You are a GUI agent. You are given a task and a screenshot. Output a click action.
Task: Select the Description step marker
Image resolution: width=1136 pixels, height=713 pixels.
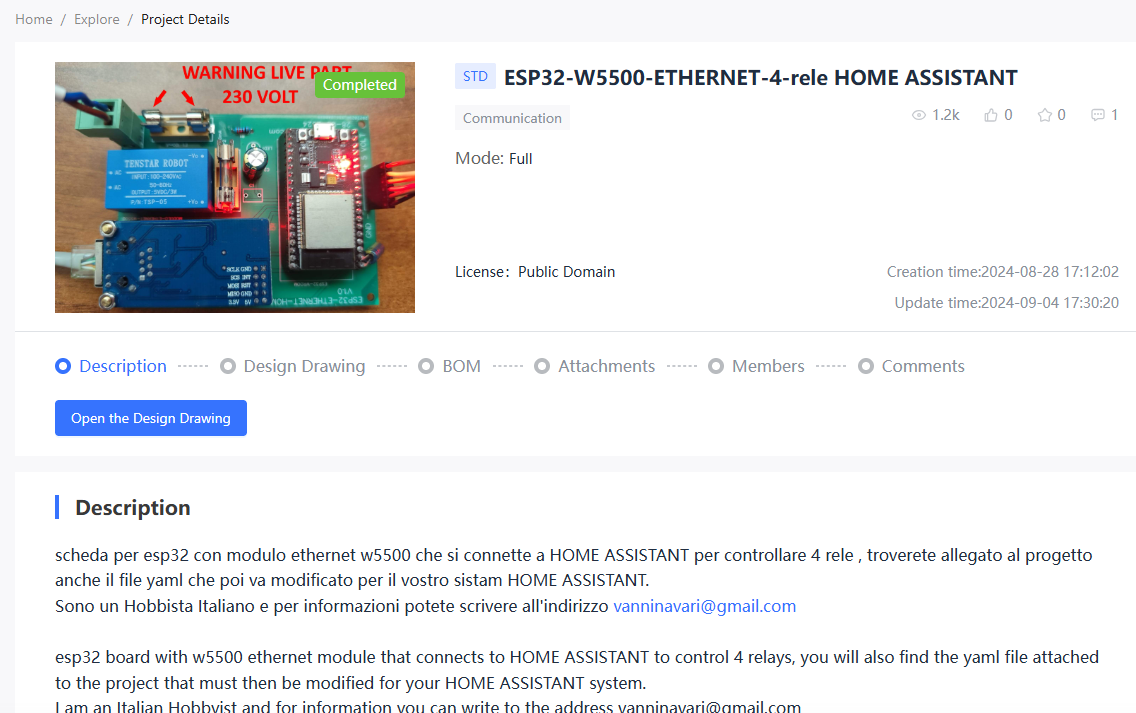[63, 366]
